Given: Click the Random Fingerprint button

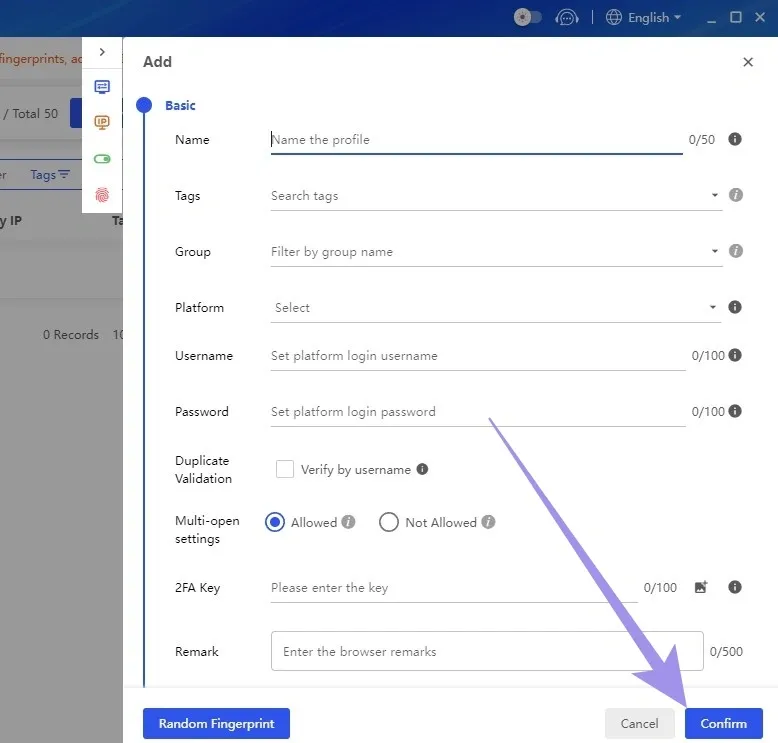Looking at the screenshot, I should [216, 723].
